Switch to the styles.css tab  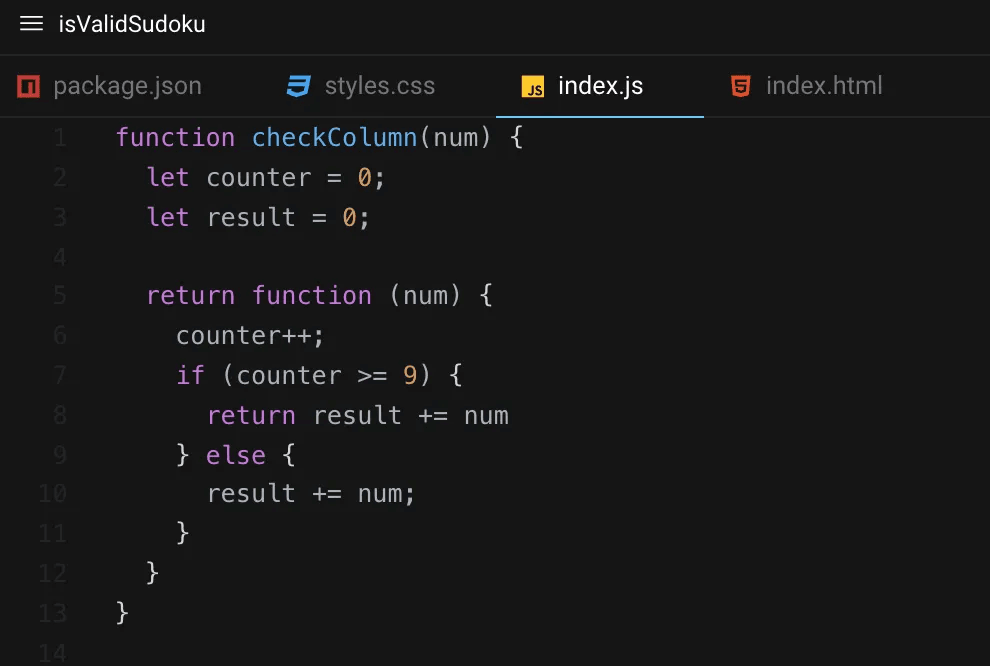click(380, 86)
